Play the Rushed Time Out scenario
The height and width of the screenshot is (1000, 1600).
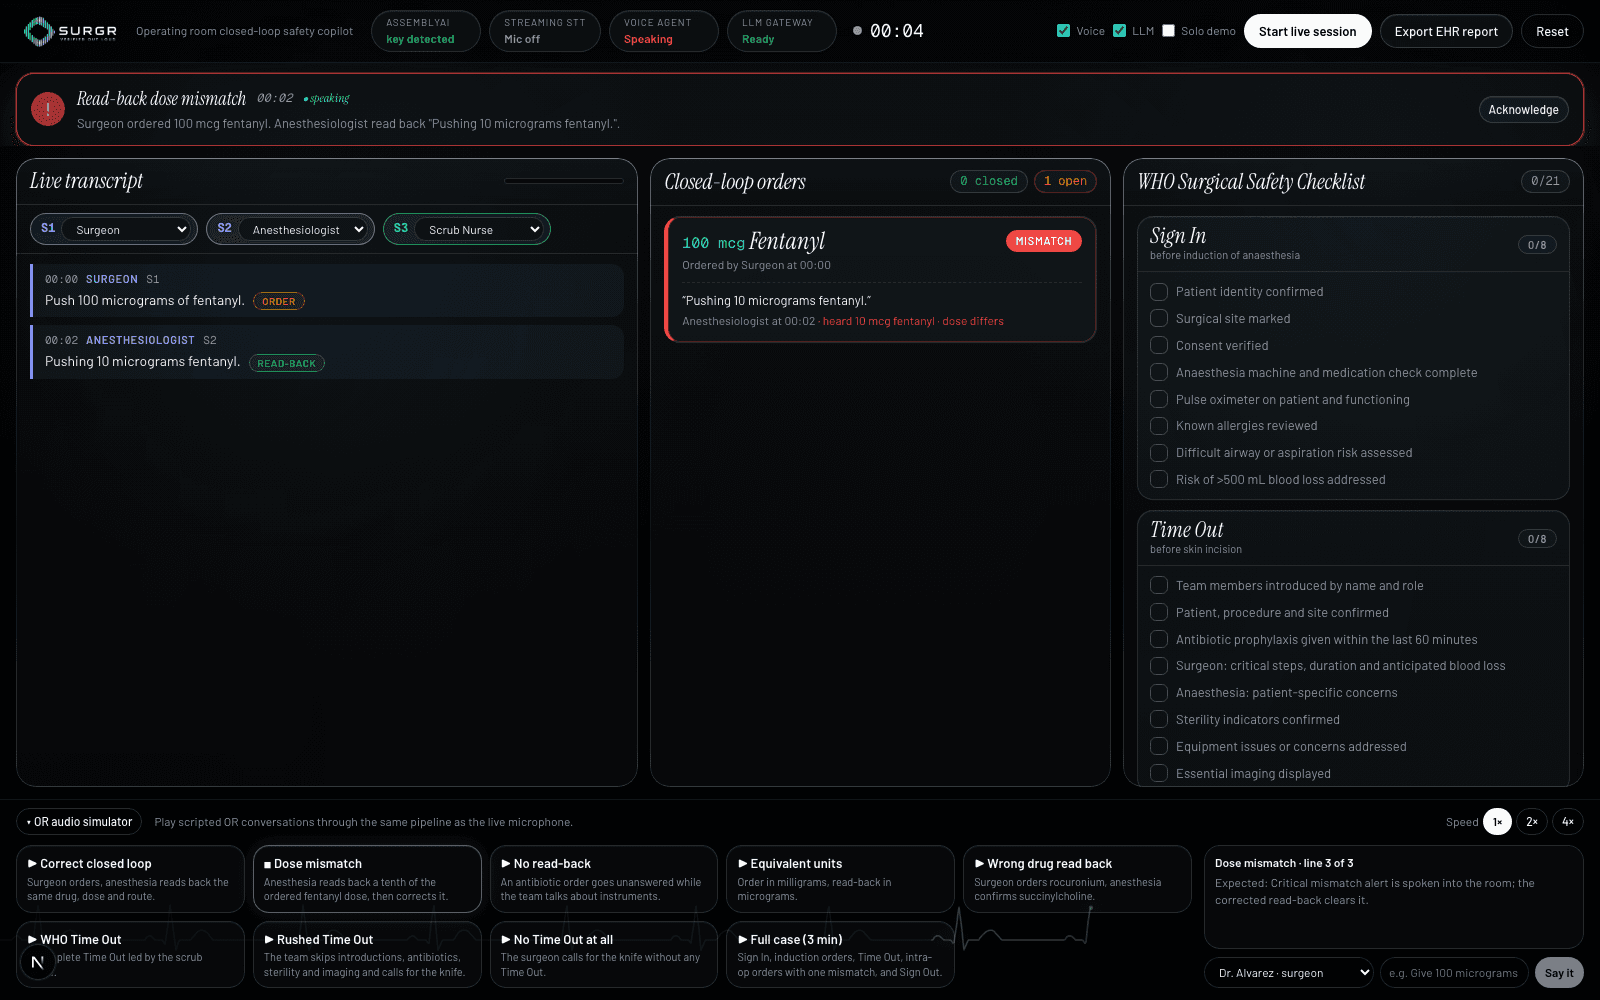click(367, 955)
